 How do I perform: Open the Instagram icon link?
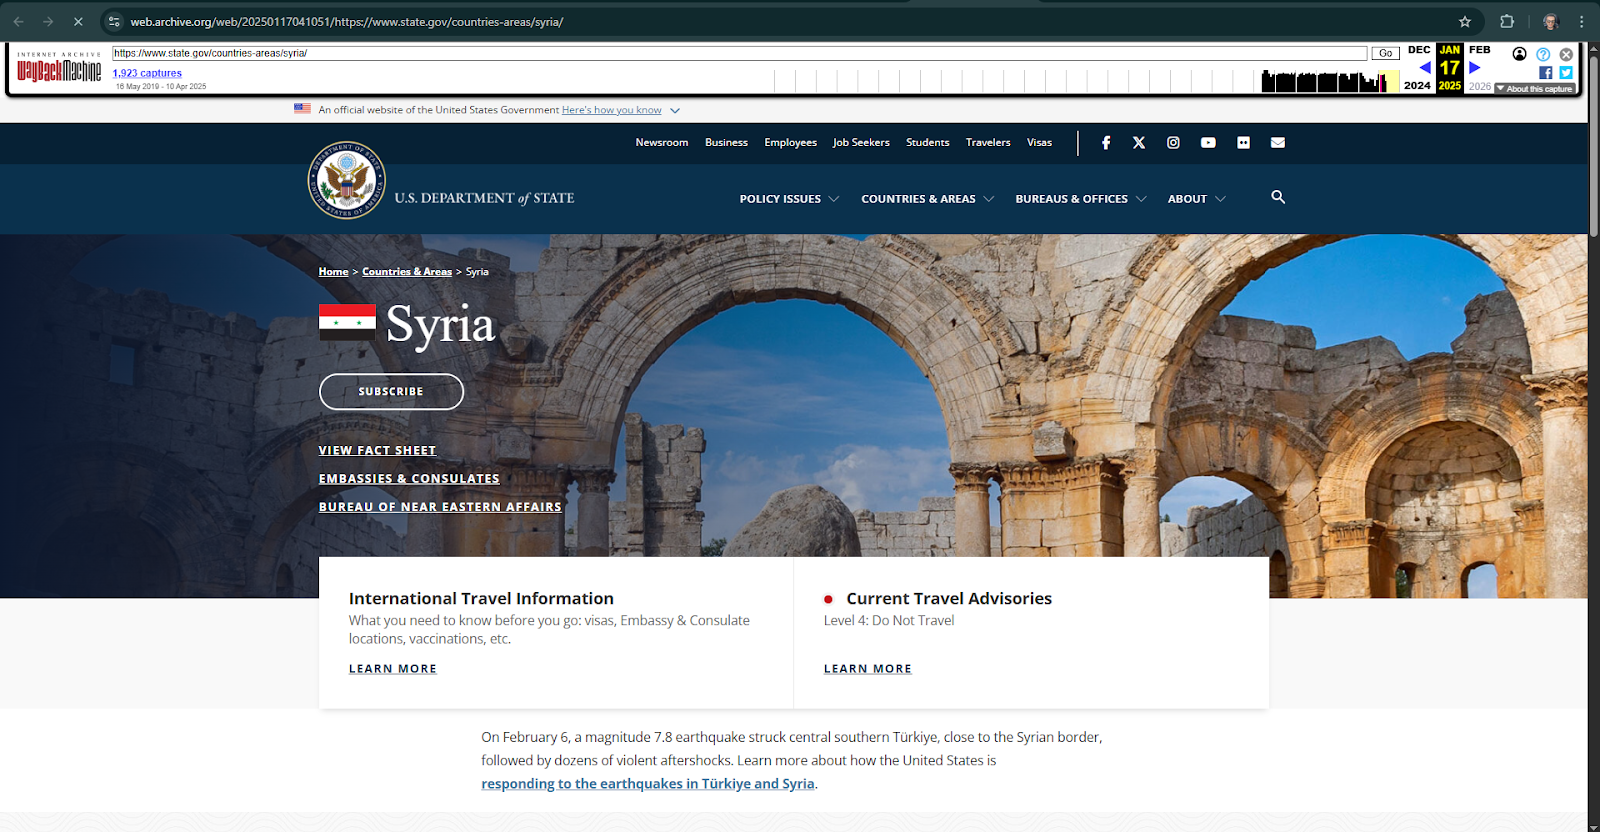point(1173,143)
